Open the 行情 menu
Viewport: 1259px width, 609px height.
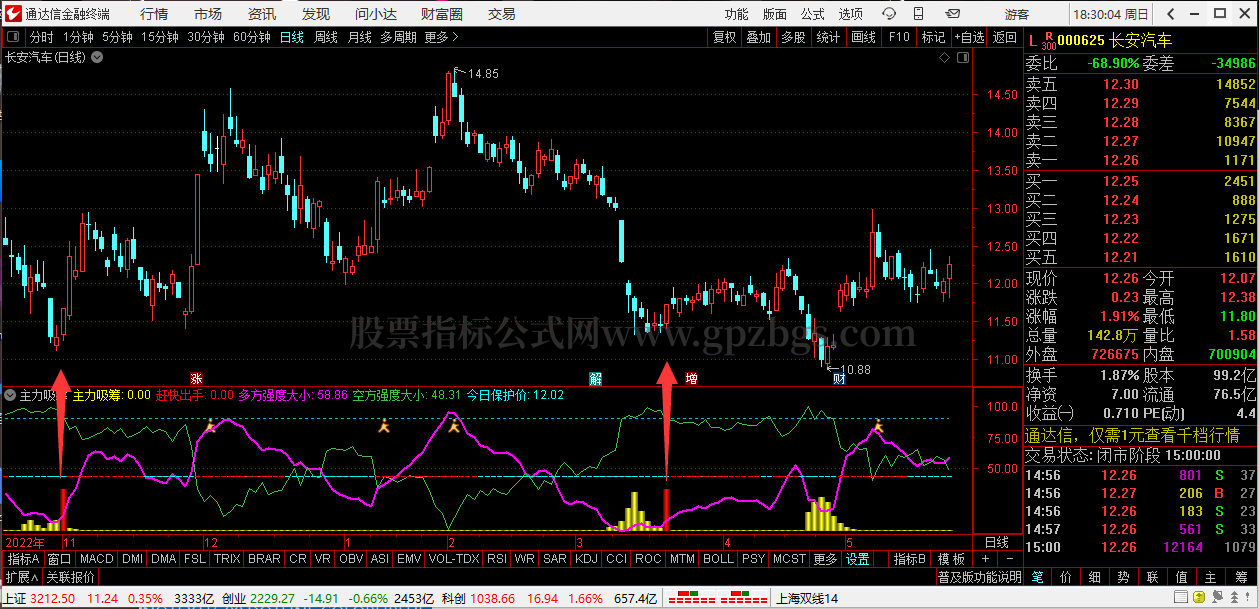tap(154, 14)
